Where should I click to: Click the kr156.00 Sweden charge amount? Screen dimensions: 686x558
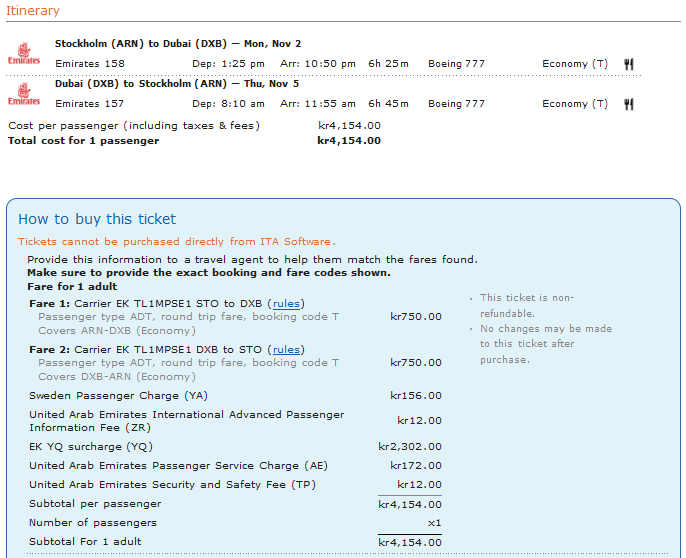(416, 396)
